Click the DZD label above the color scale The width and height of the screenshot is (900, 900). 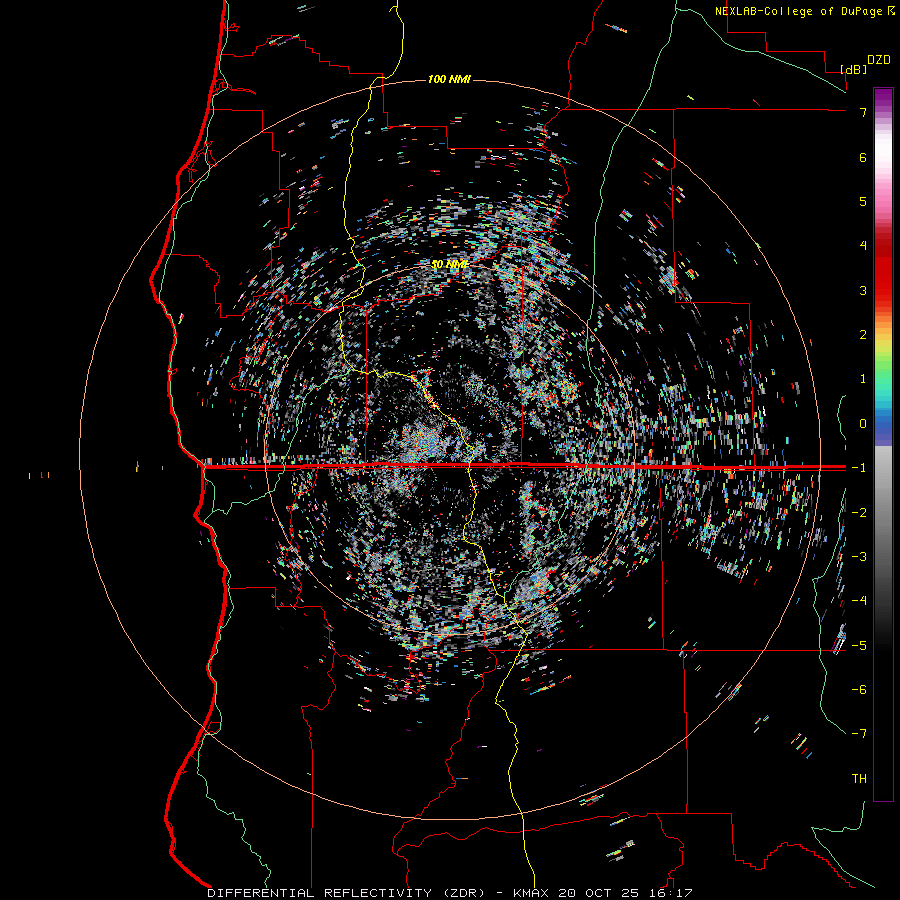coord(879,60)
